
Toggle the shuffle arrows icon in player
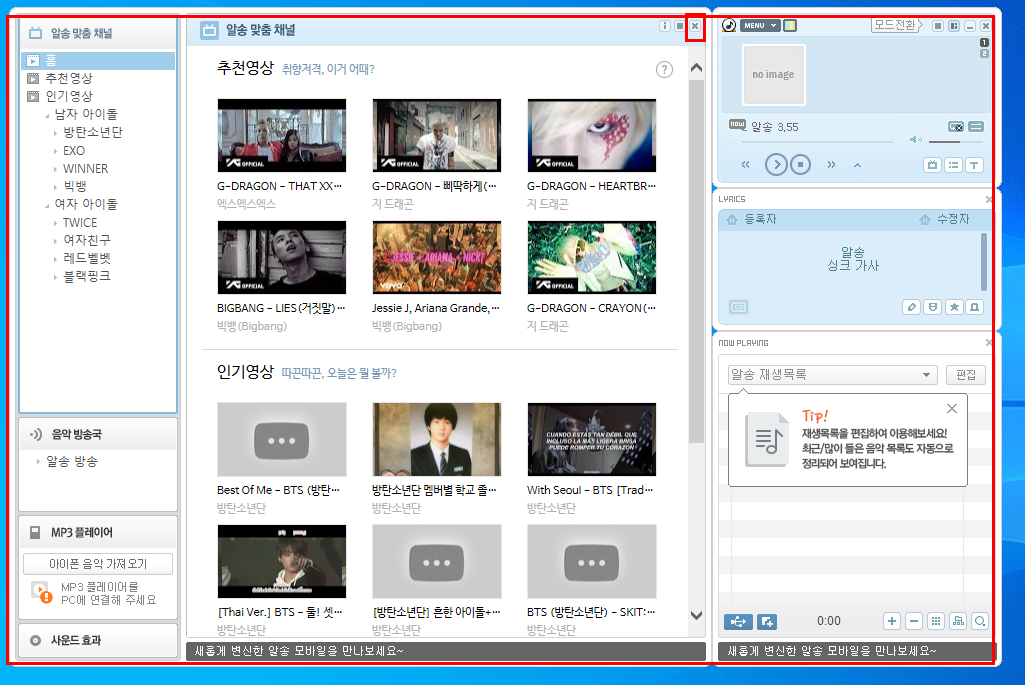pyautogui.click(x=976, y=127)
